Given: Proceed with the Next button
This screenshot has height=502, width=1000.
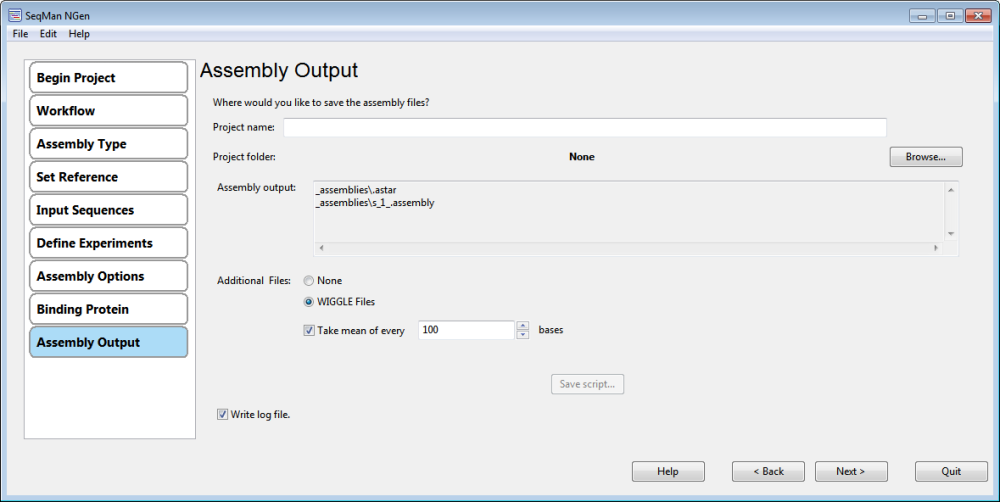Looking at the screenshot, I should tap(851, 471).
